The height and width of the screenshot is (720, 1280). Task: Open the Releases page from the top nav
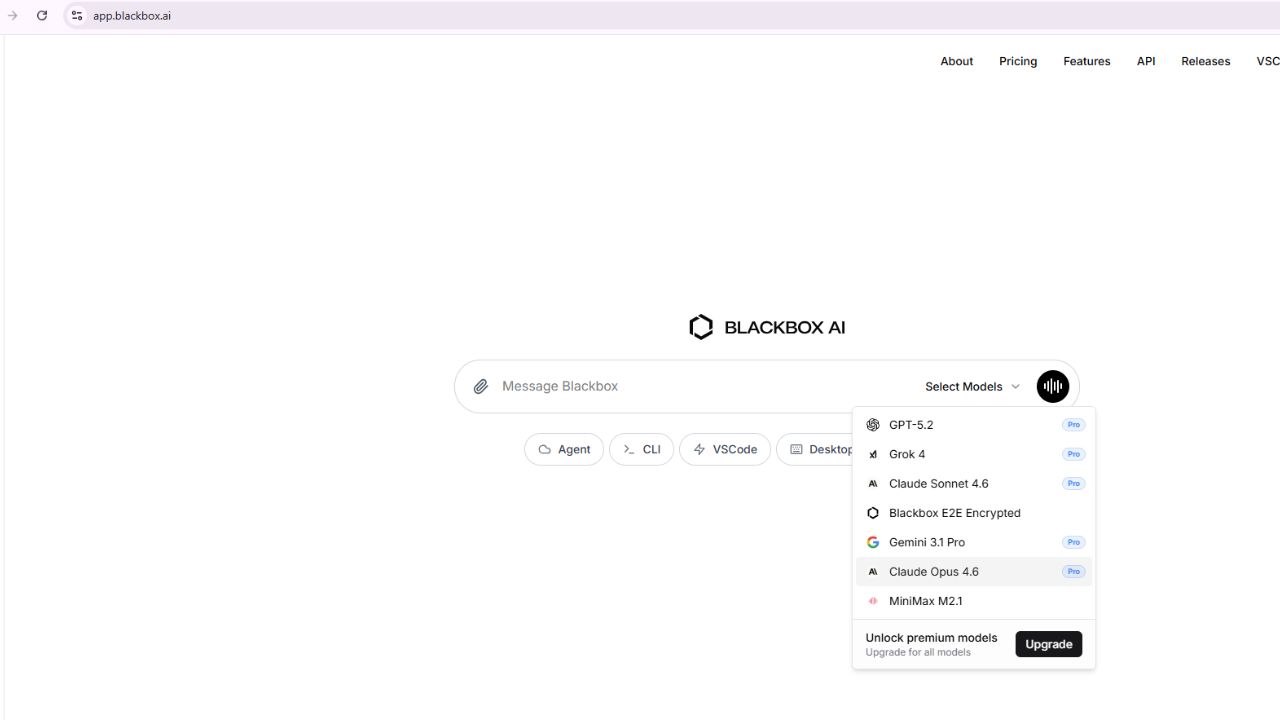pos(1205,61)
